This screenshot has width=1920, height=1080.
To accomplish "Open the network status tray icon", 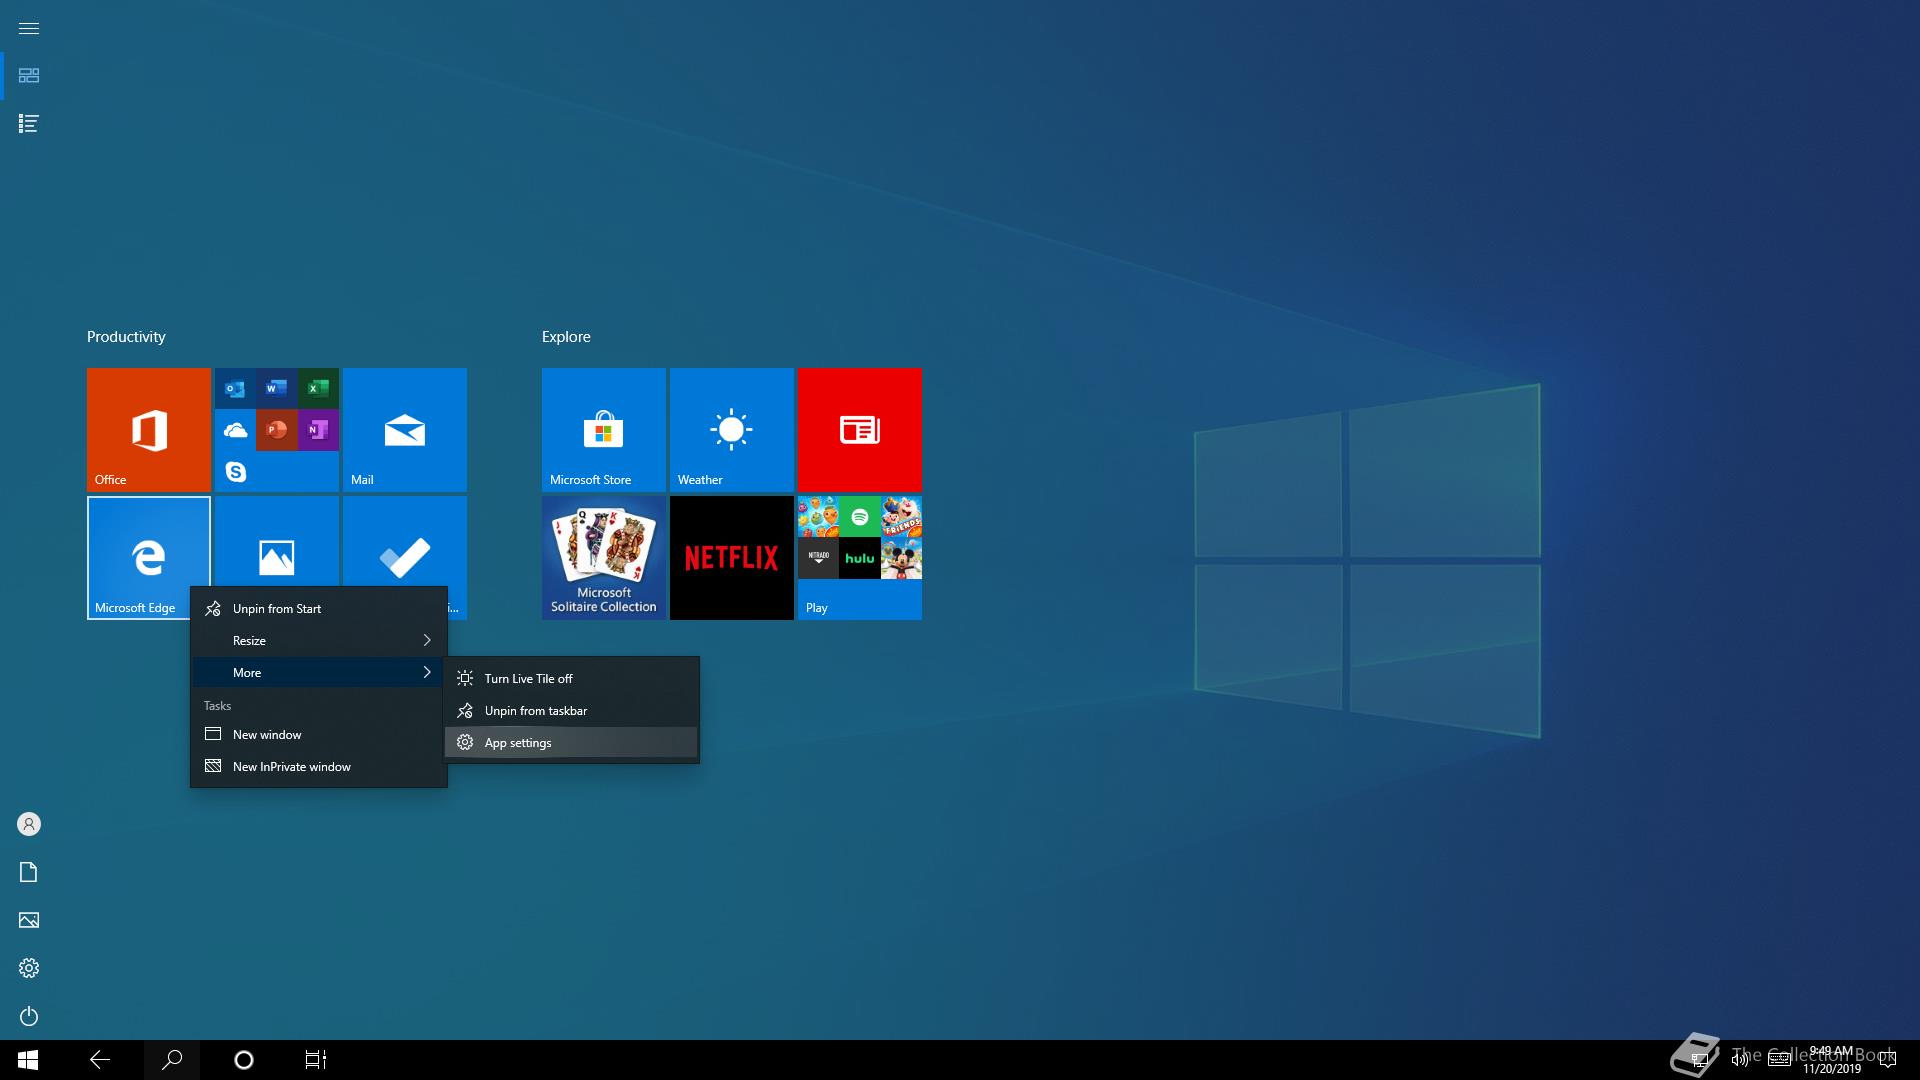I will 1699,1060.
